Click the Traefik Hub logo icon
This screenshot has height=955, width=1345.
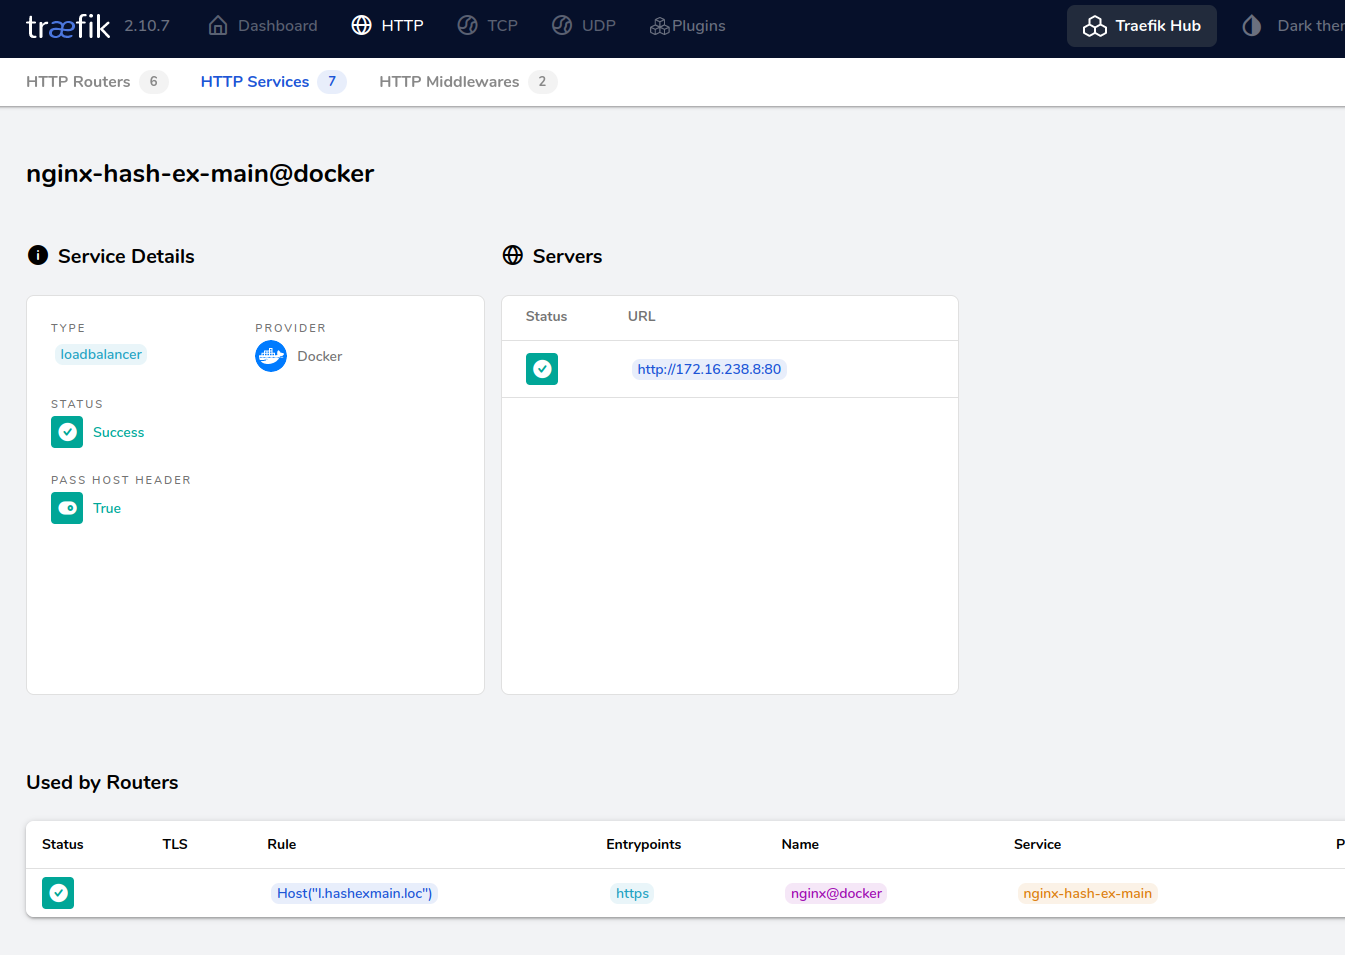(x=1095, y=26)
